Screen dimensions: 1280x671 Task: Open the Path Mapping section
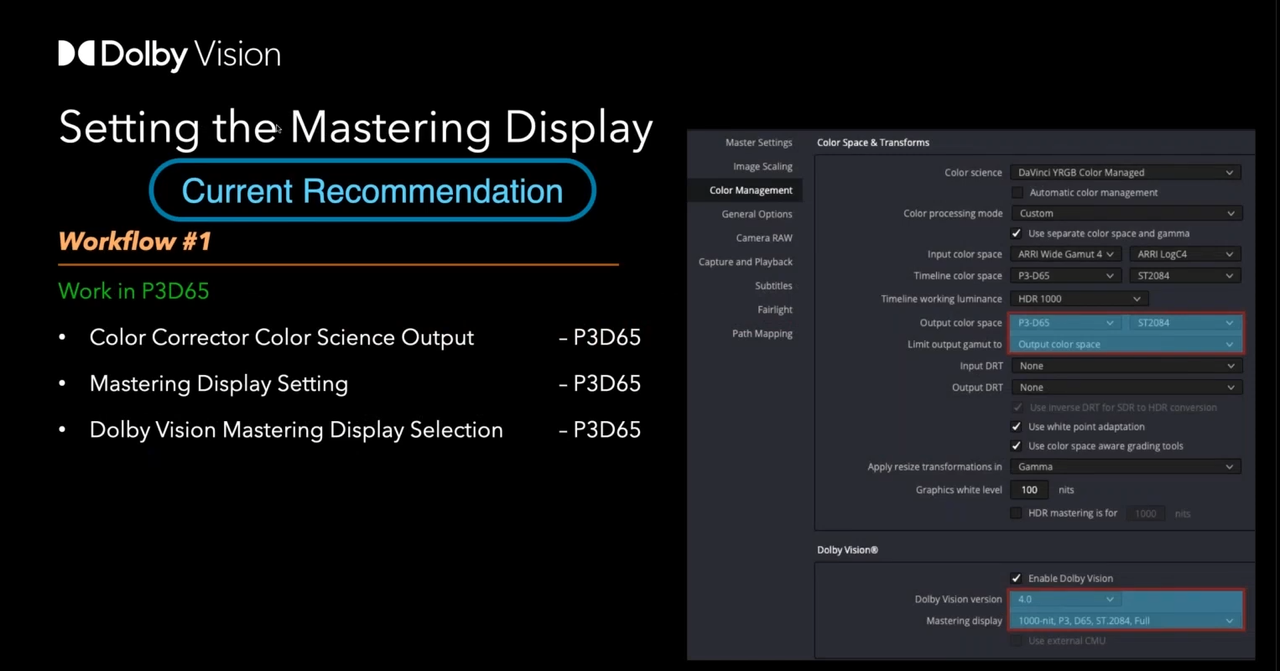(762, 334)
